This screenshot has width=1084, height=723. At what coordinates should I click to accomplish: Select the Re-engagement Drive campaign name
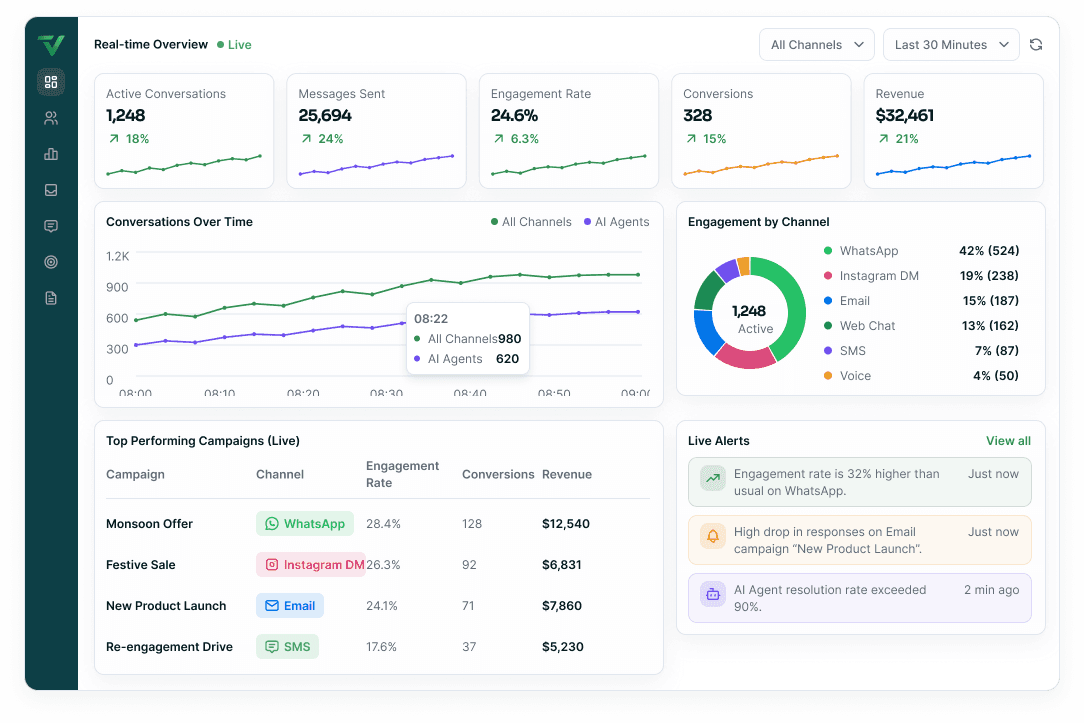[x=169, y=647]
